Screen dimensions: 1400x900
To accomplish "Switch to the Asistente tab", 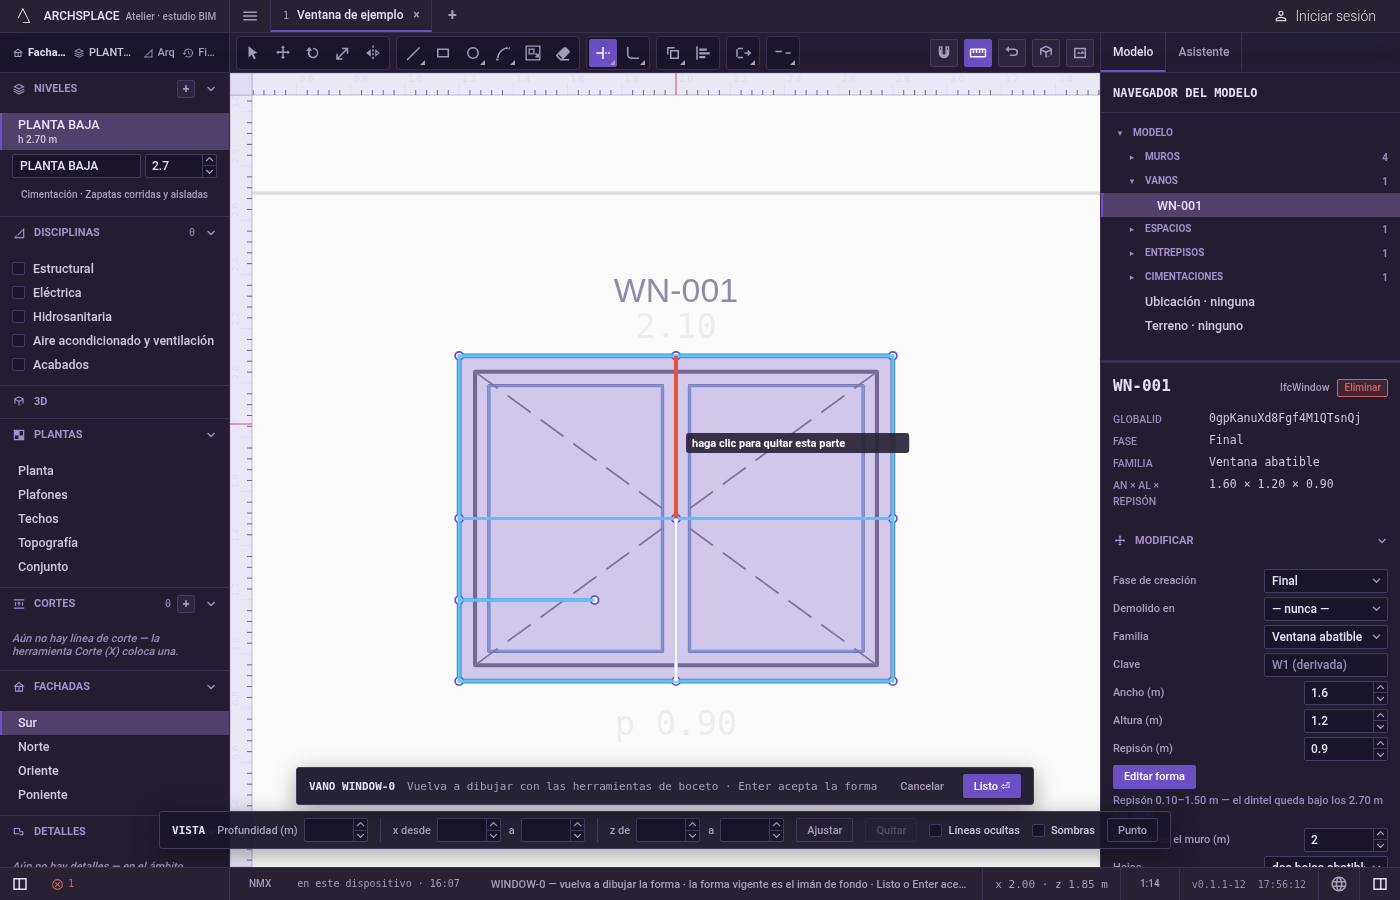I will tap(1204, 52).
